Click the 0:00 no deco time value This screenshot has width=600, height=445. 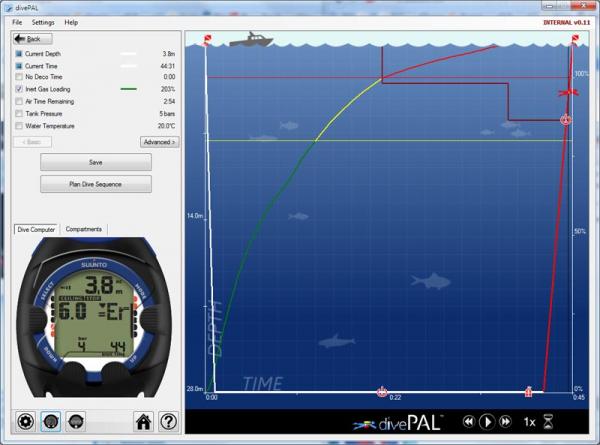pyautogui.click(x=169, y=77)
